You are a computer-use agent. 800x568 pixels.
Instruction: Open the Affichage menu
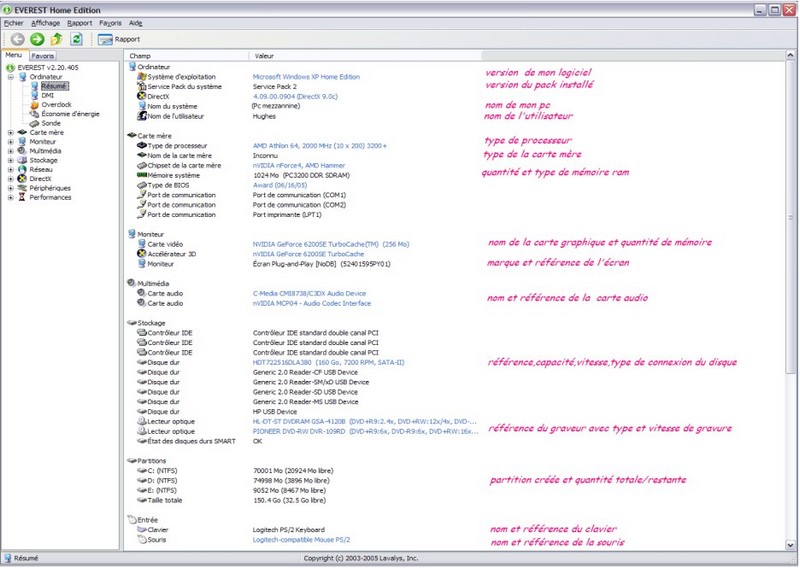45,23
